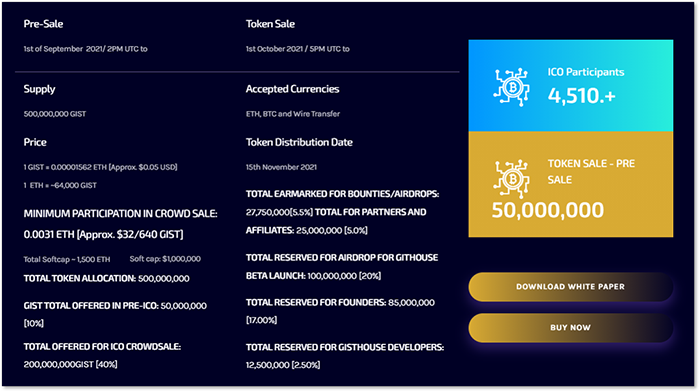
Task: Select the gold Token Sale Pre Sale card
Action: click(571, 184)
